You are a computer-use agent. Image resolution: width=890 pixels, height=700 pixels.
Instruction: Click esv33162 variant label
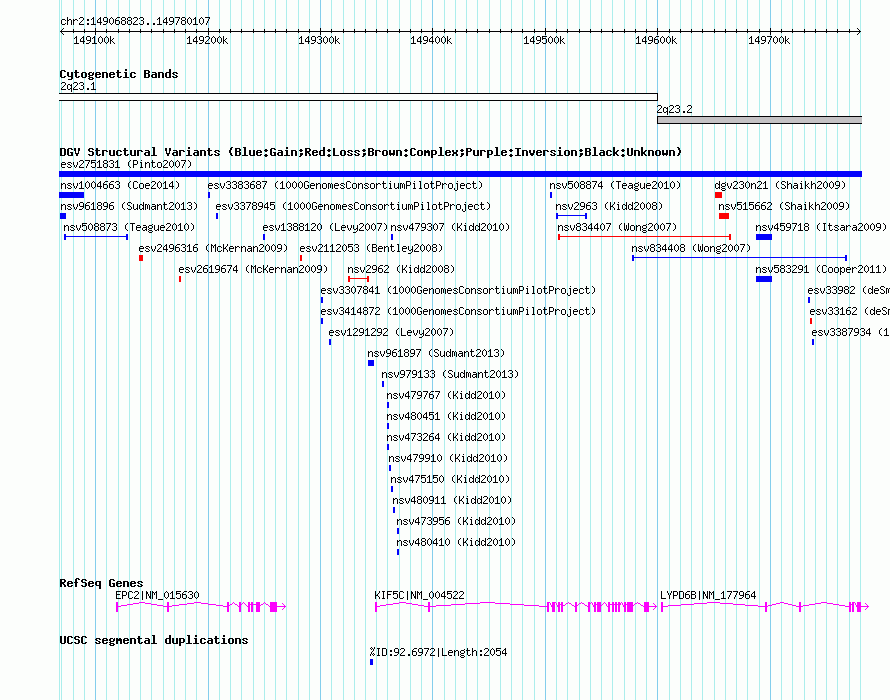(850, 311)
